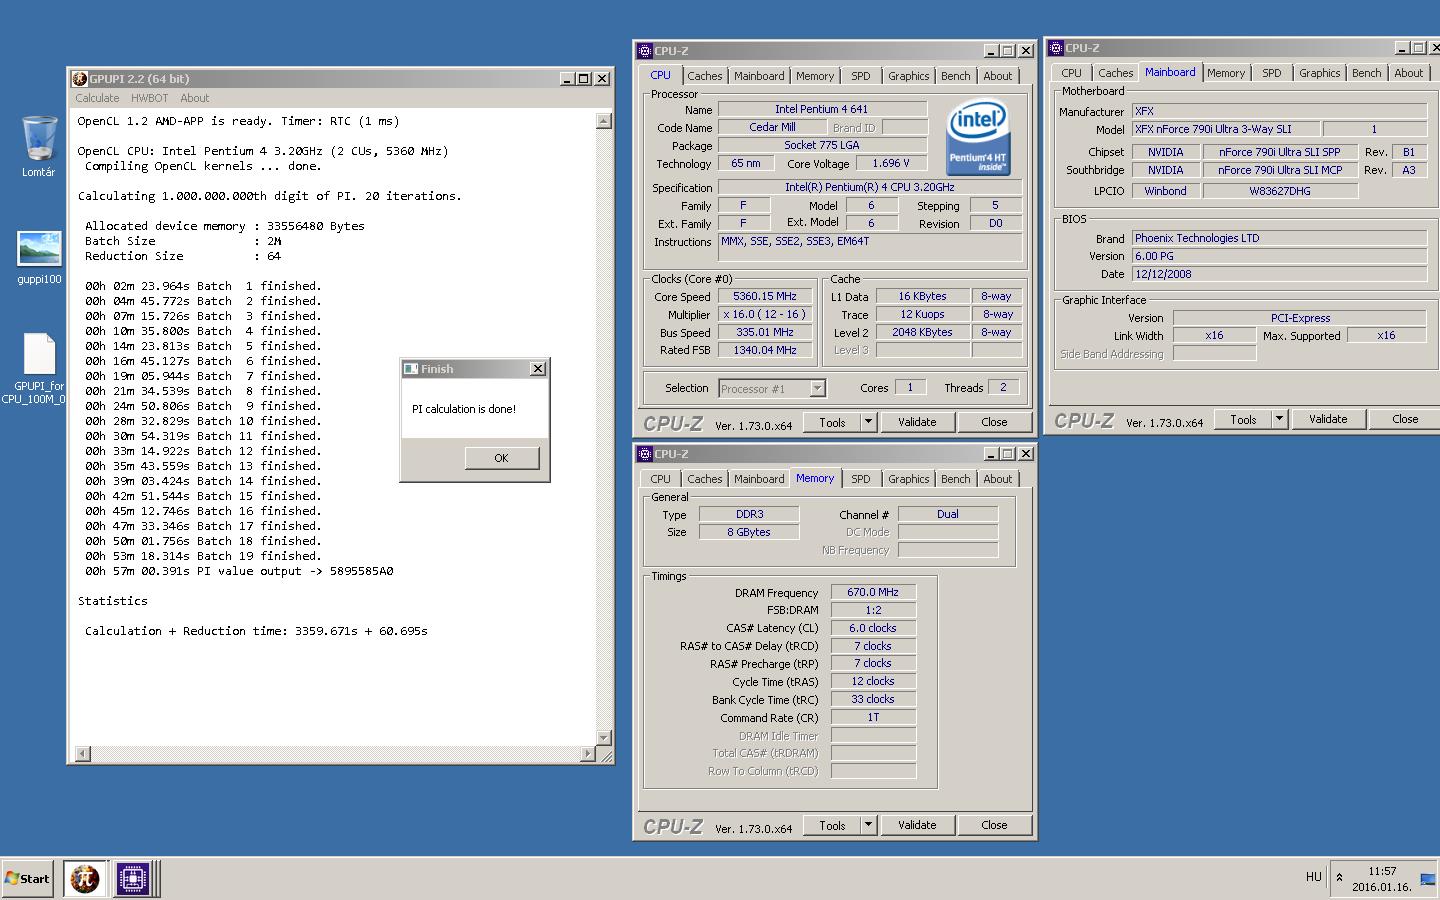Click the Intel Pentium 4 HT logo

pyautogui.click(x=977, y=137)
